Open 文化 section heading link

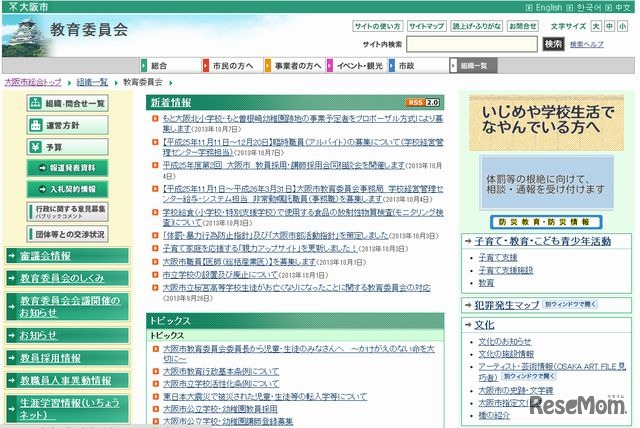[x=484, y=325]
